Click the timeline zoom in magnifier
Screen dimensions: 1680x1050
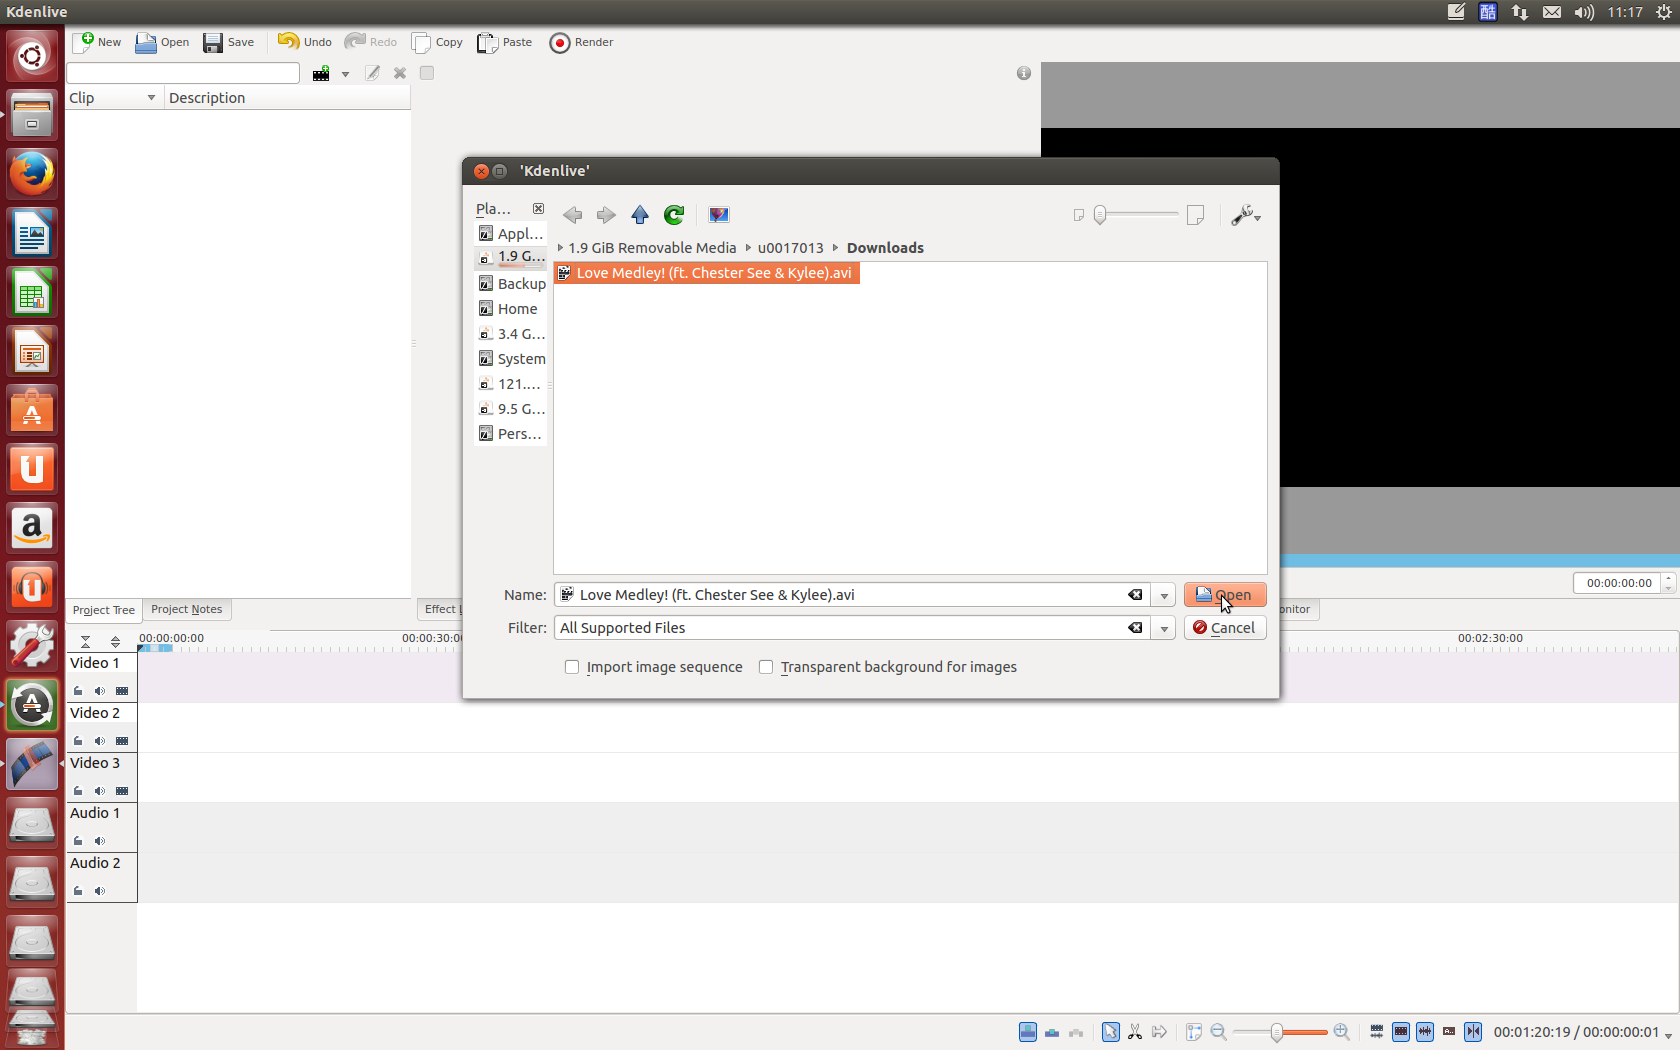(1342, 1032)
